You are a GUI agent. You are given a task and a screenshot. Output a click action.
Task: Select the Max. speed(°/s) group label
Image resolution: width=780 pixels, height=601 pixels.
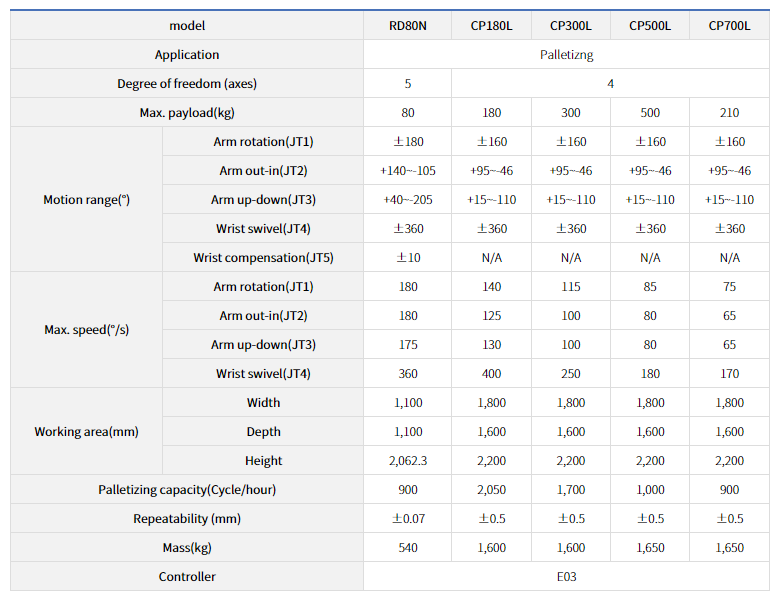[x=87, y=330]
